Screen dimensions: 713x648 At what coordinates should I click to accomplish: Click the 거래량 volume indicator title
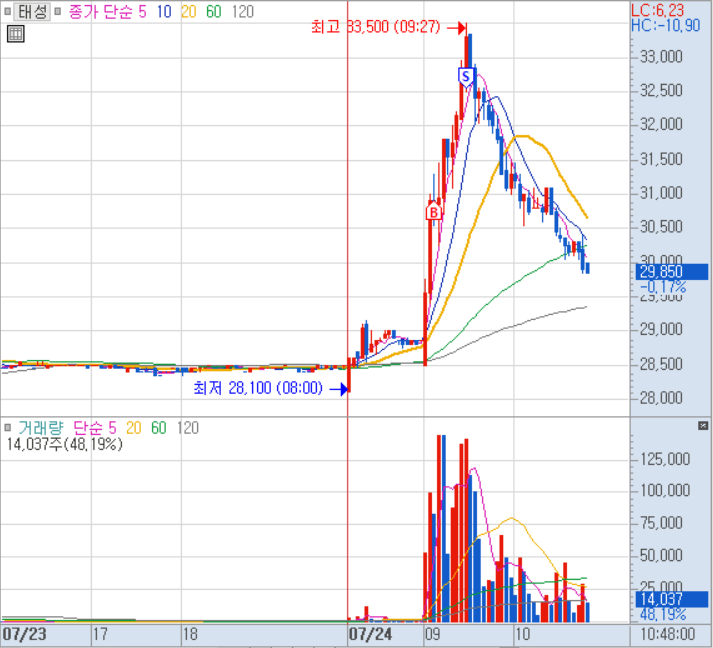coord(36,428)
